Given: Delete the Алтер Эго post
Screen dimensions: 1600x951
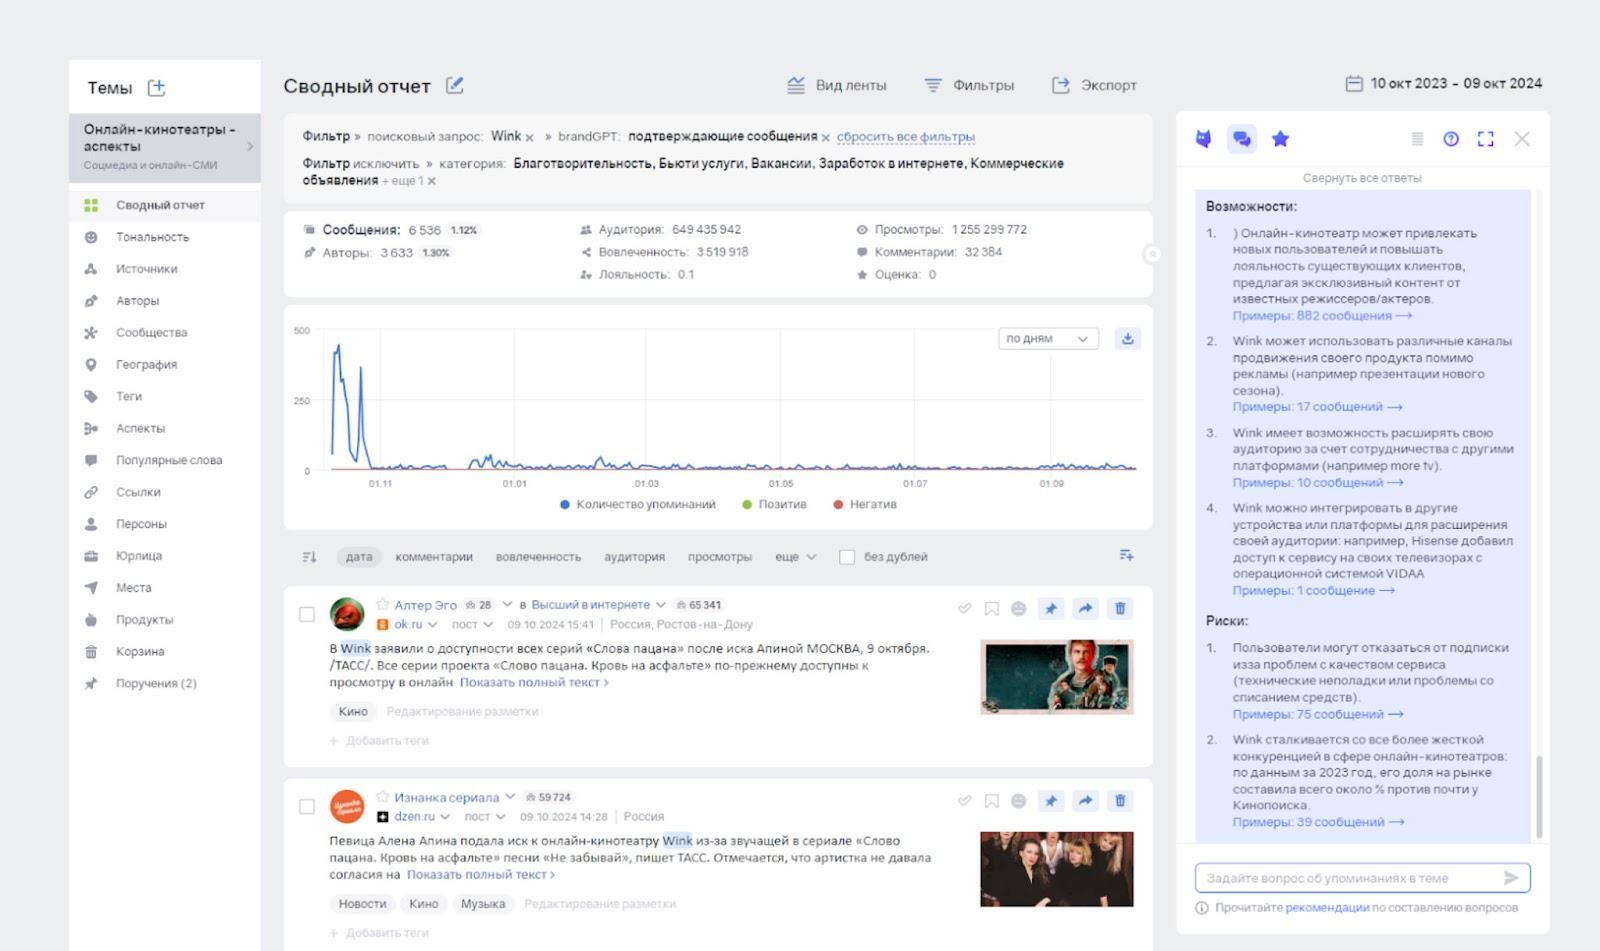Looking at the screenshot, I should click(1120, 608).
